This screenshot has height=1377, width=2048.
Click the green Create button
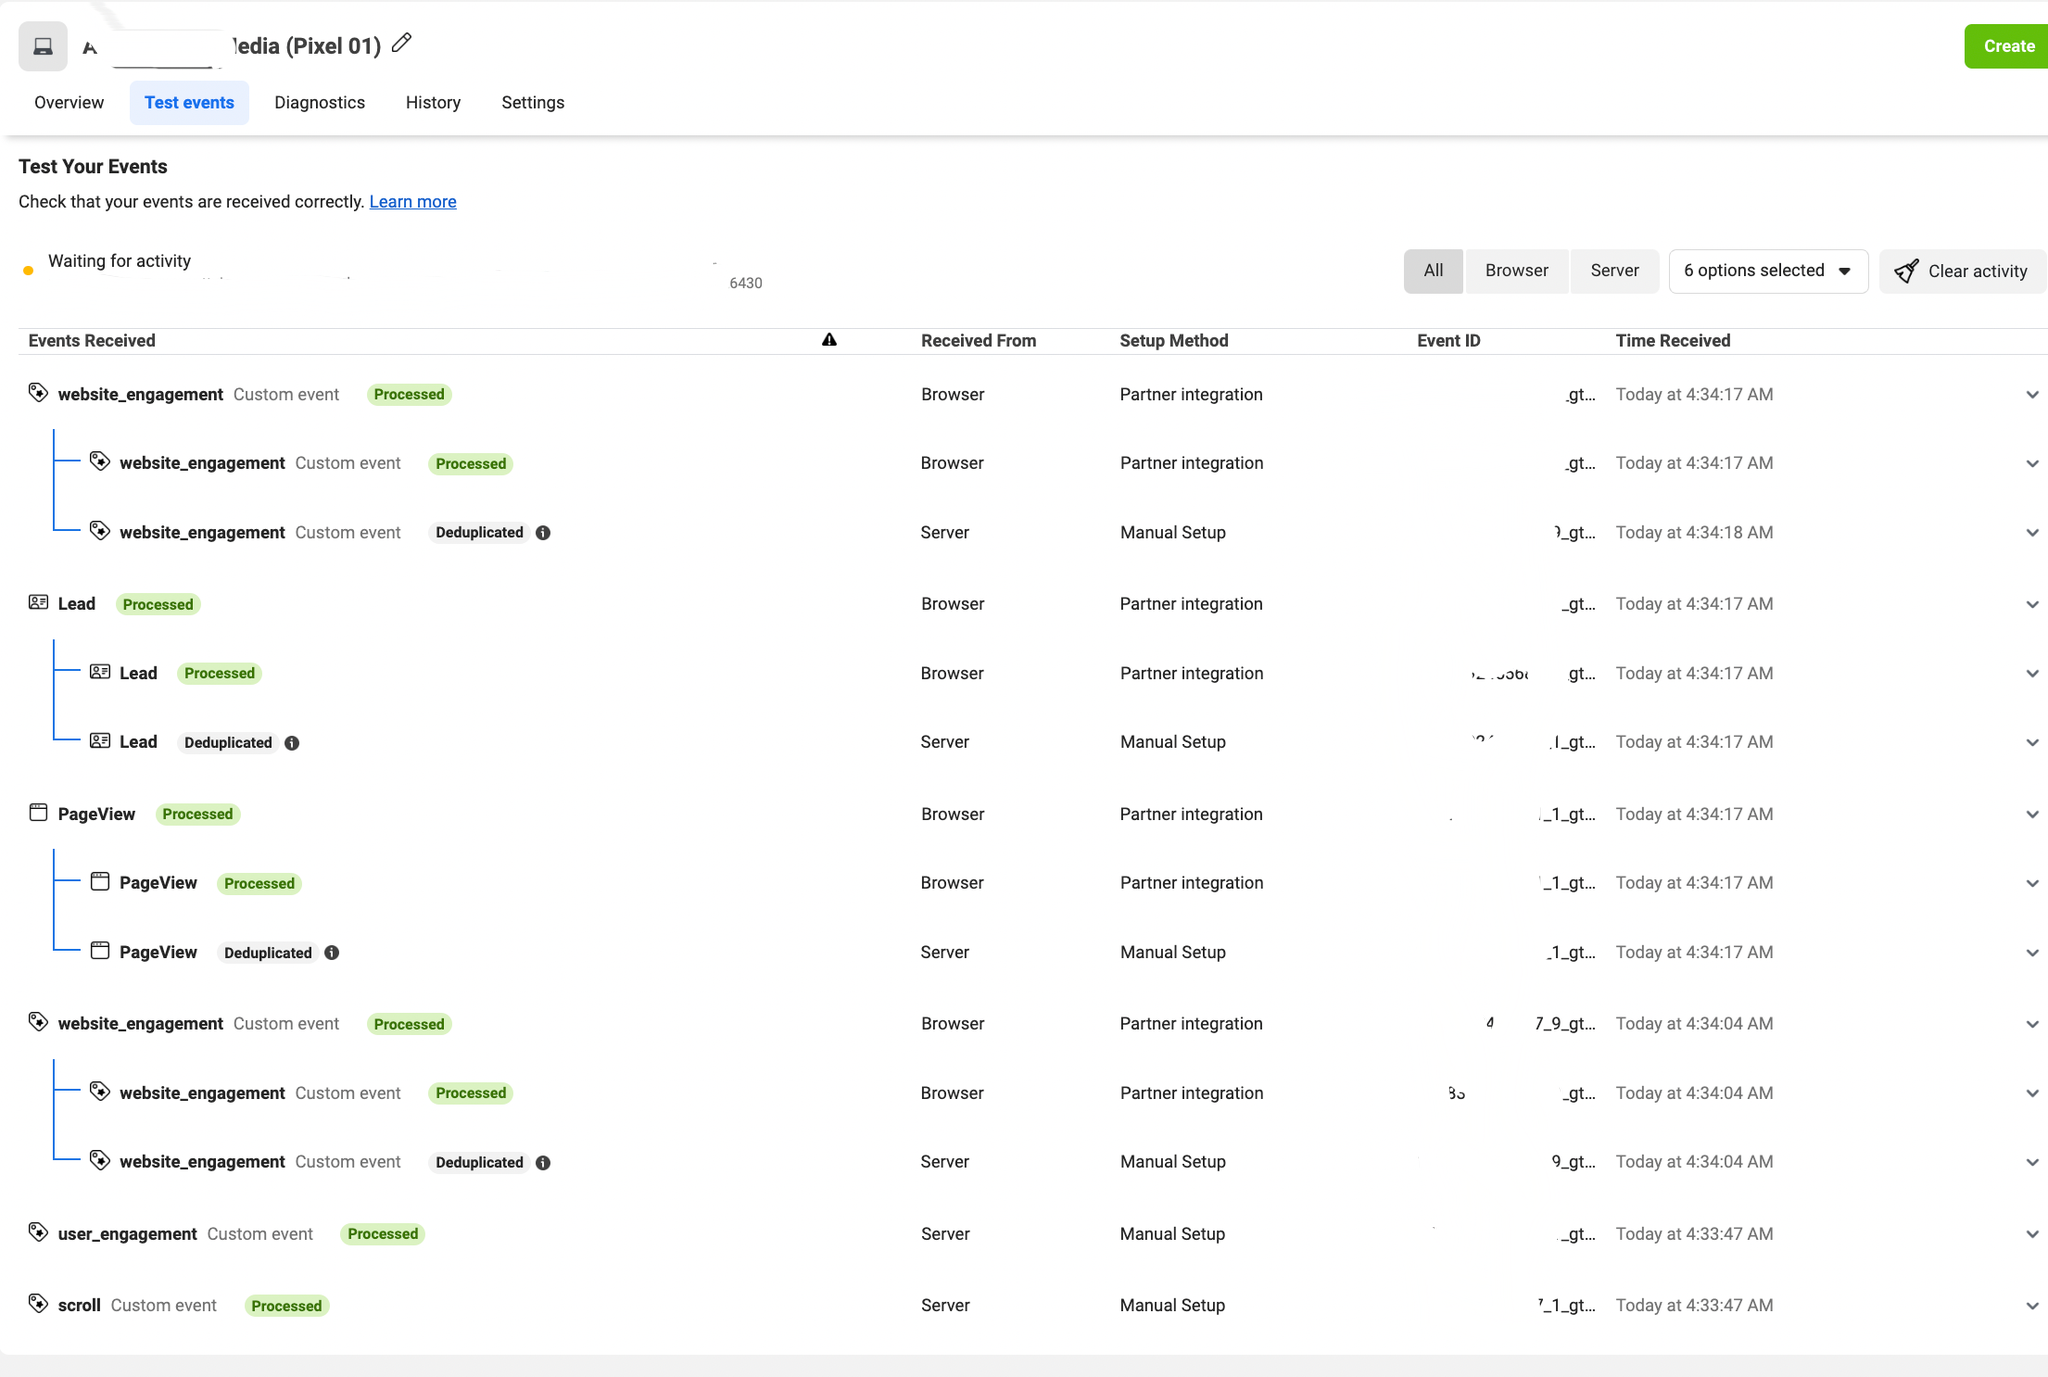2008,46
